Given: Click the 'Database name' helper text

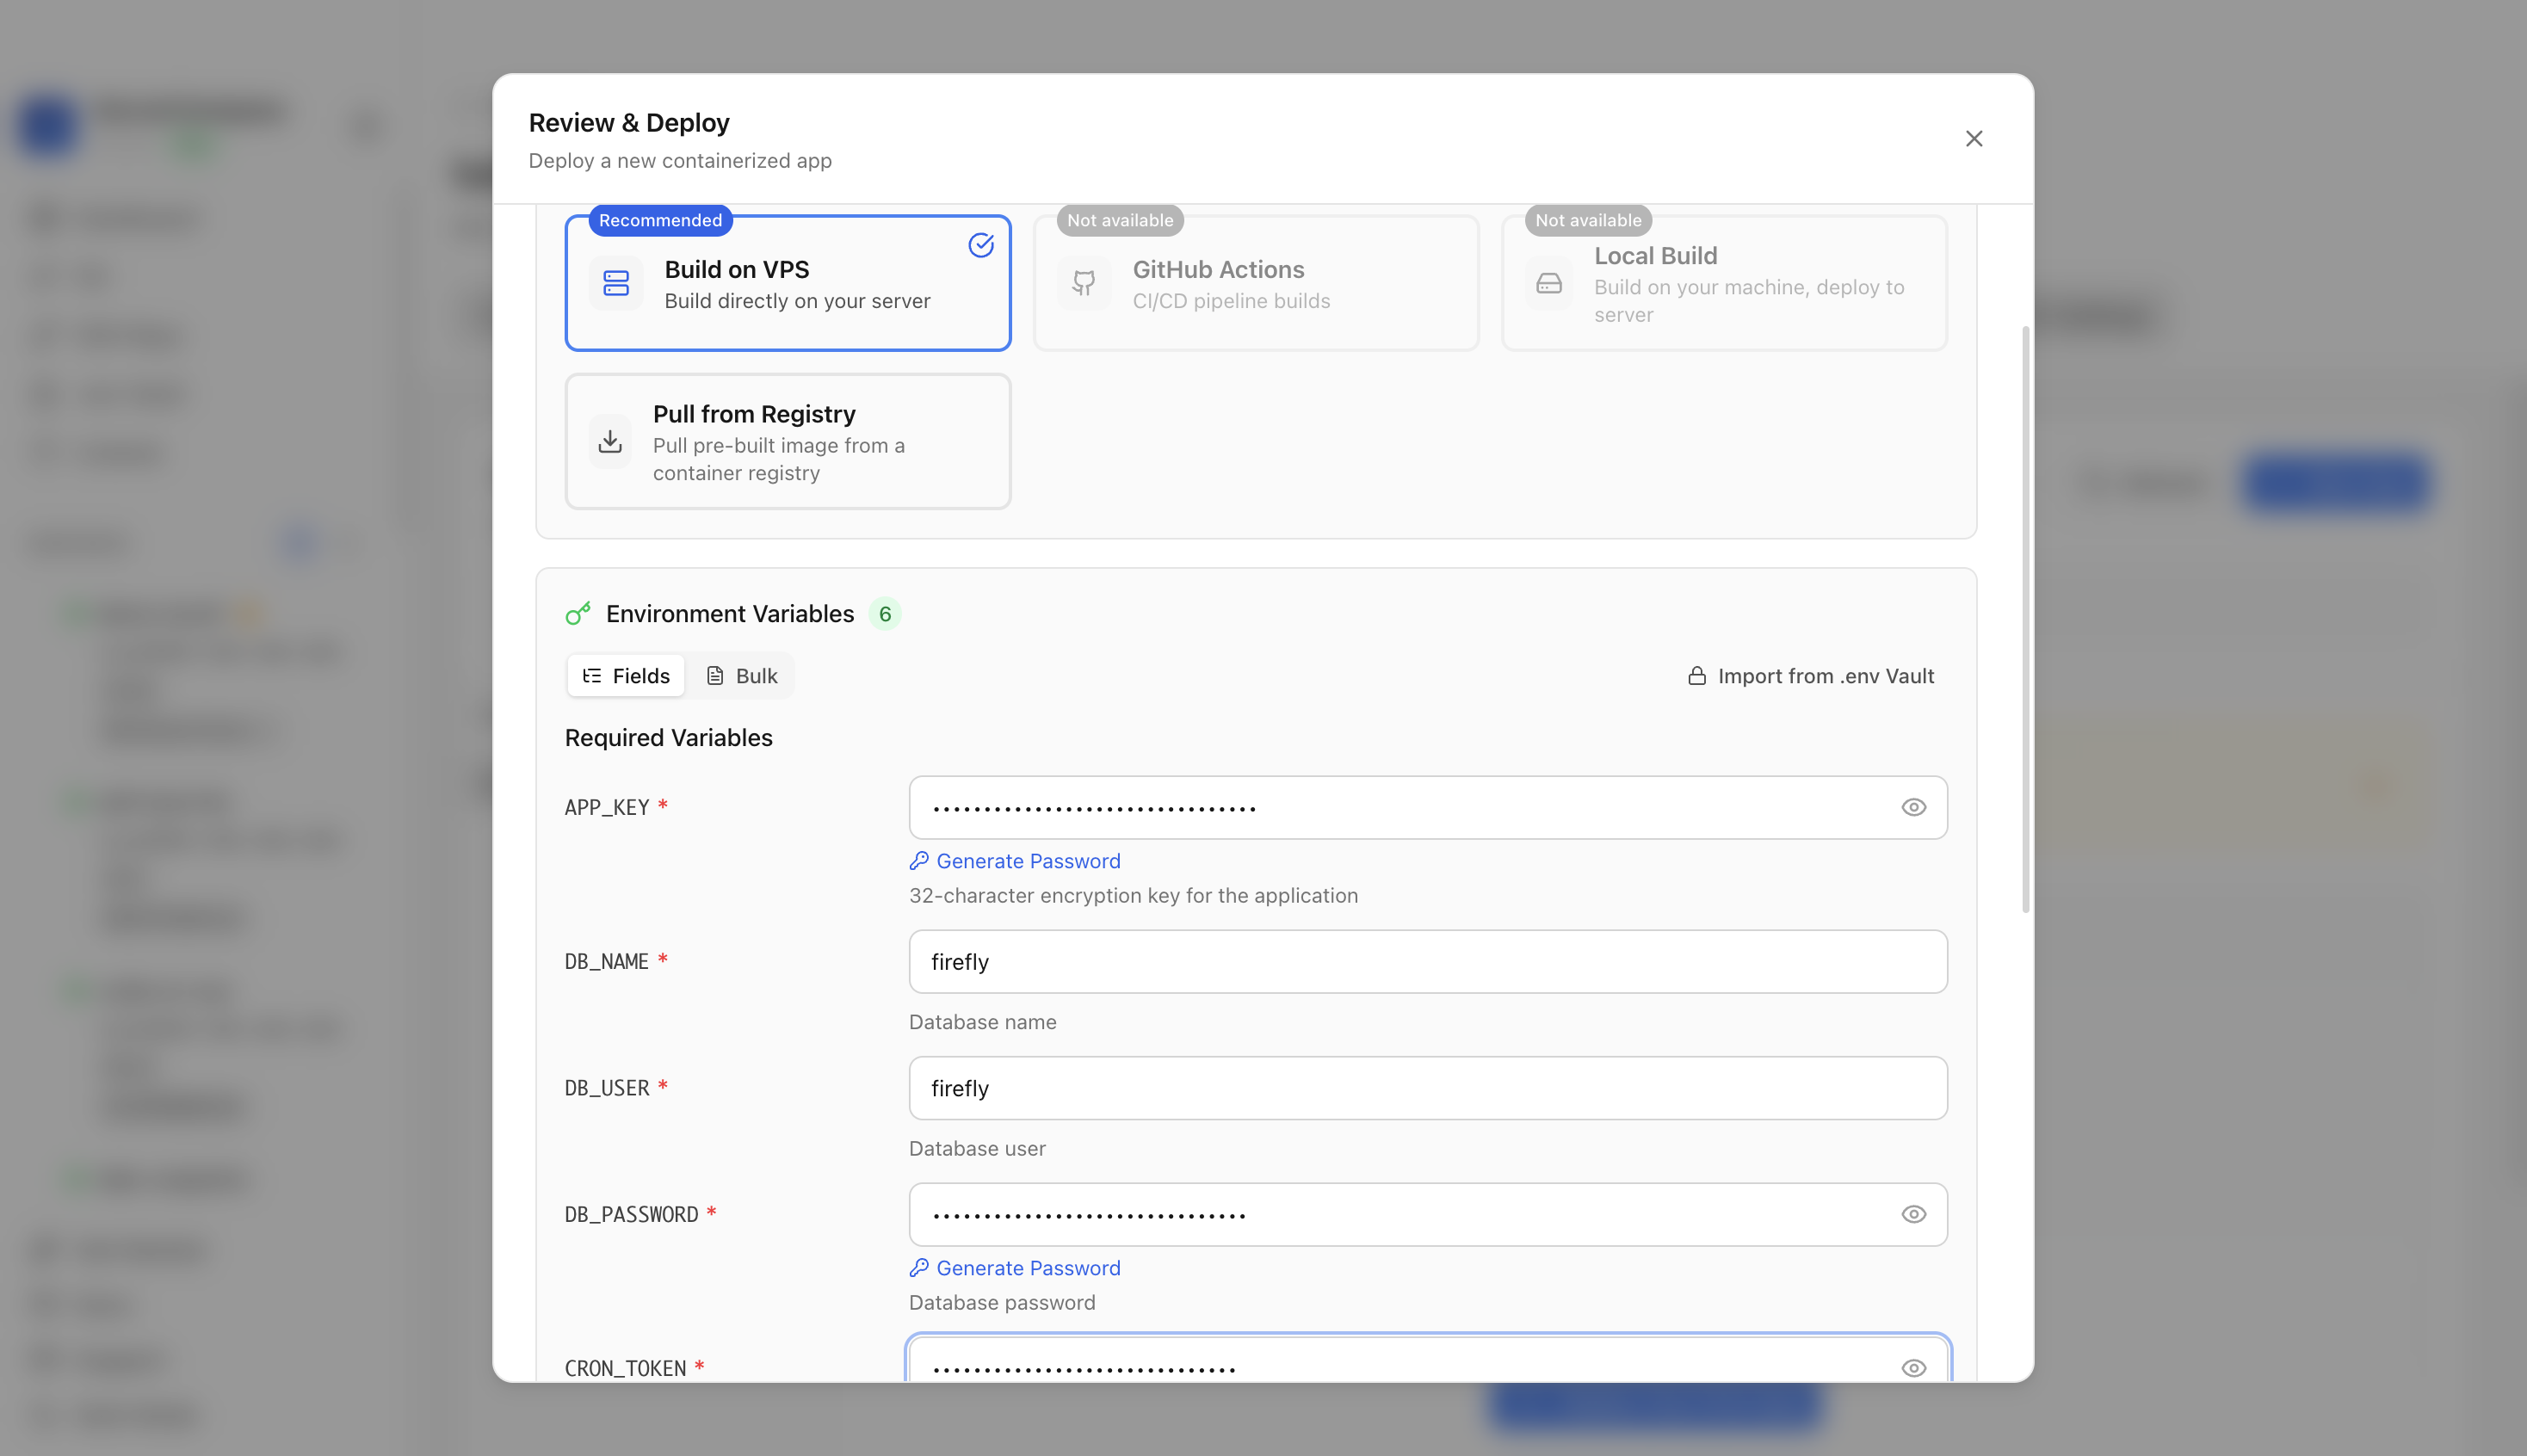Looking at the screenshot, I should 982,1022.
